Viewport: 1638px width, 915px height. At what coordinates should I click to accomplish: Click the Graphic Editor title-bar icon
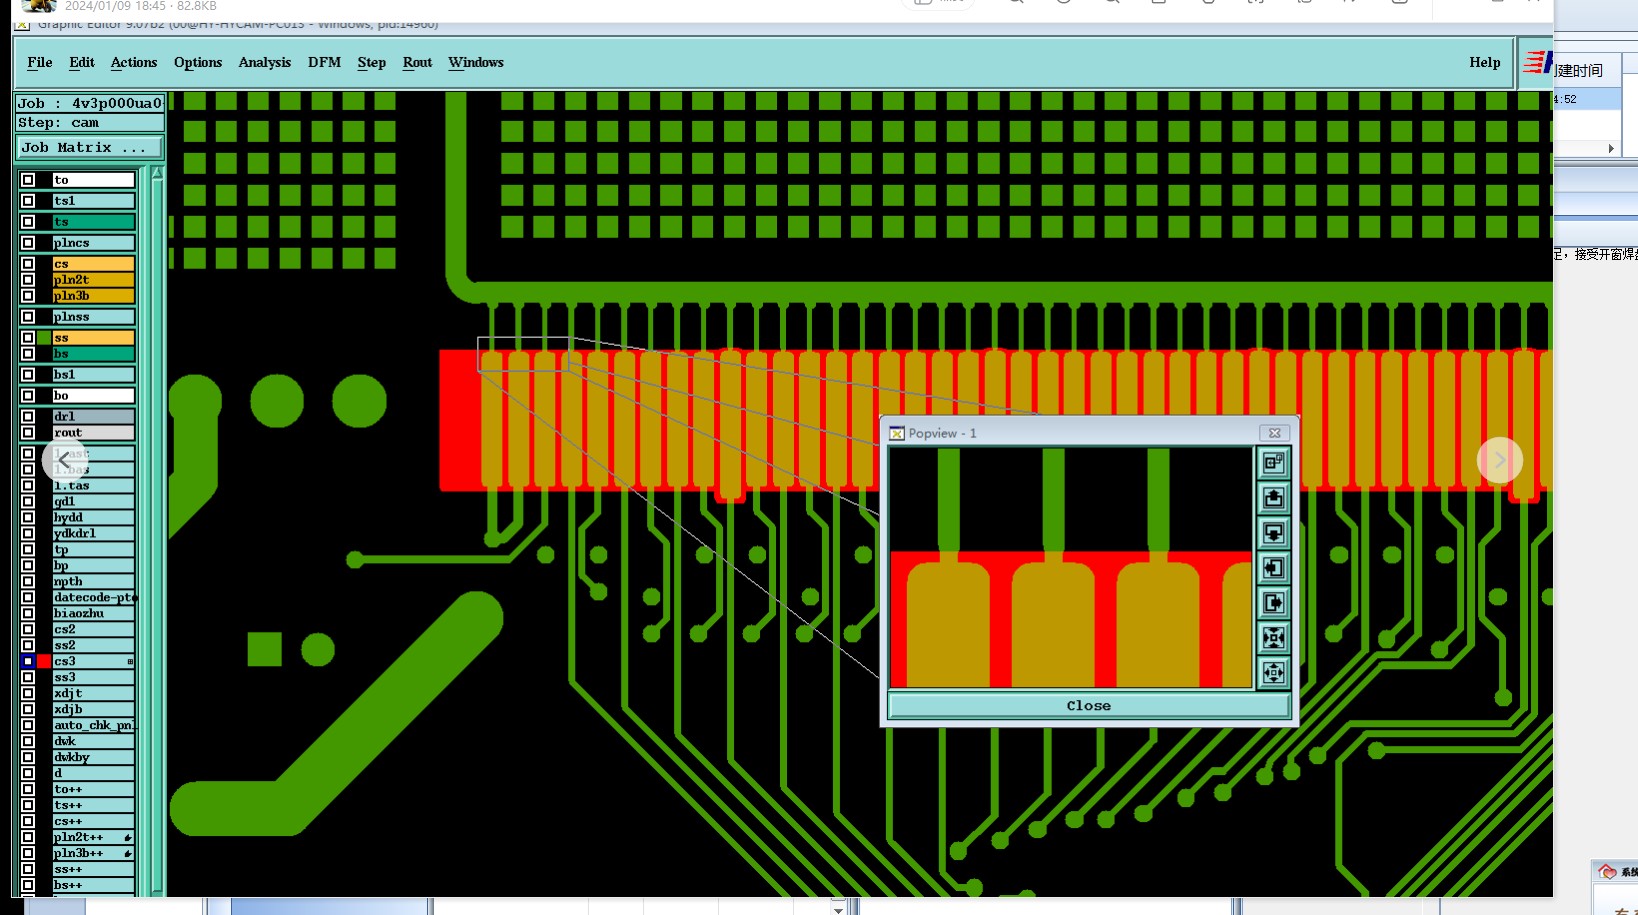coord(22,25)
